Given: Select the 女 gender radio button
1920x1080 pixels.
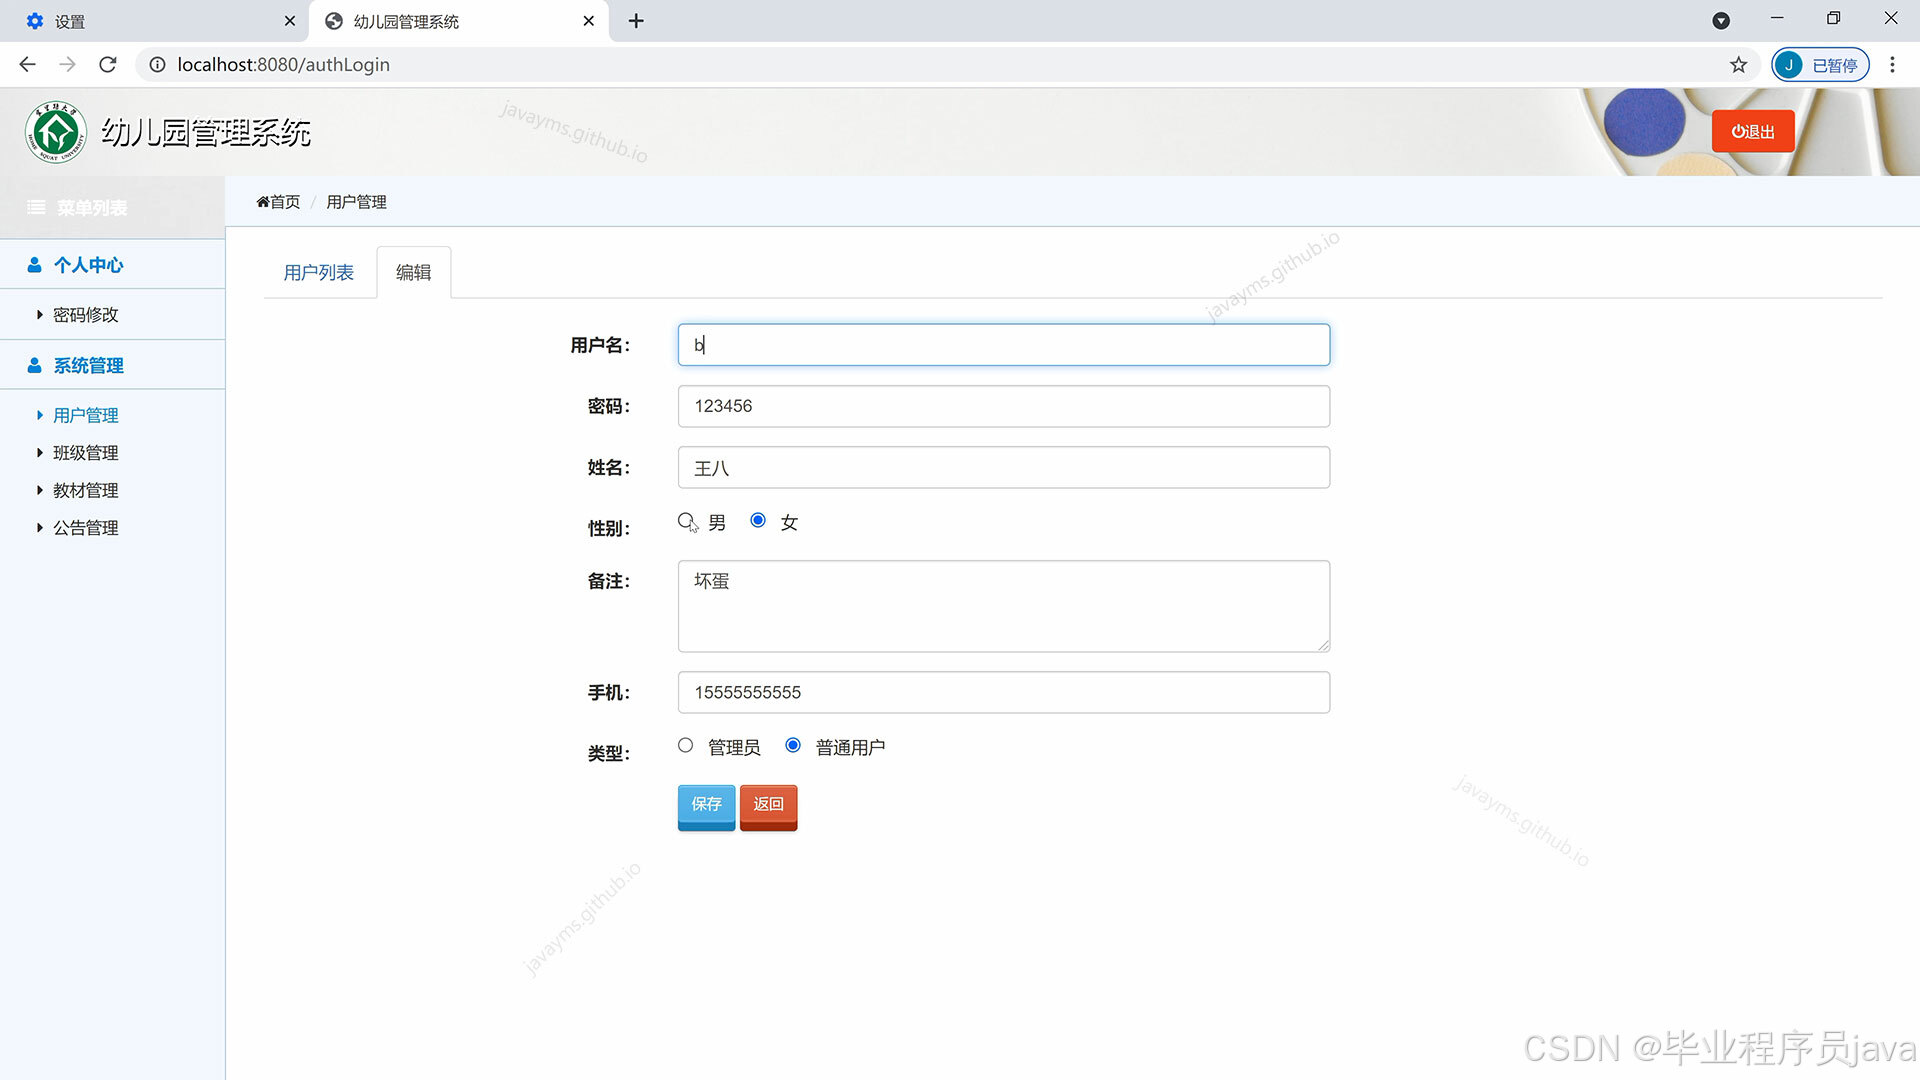Looking at the screenshot, I should click(758, 521).
